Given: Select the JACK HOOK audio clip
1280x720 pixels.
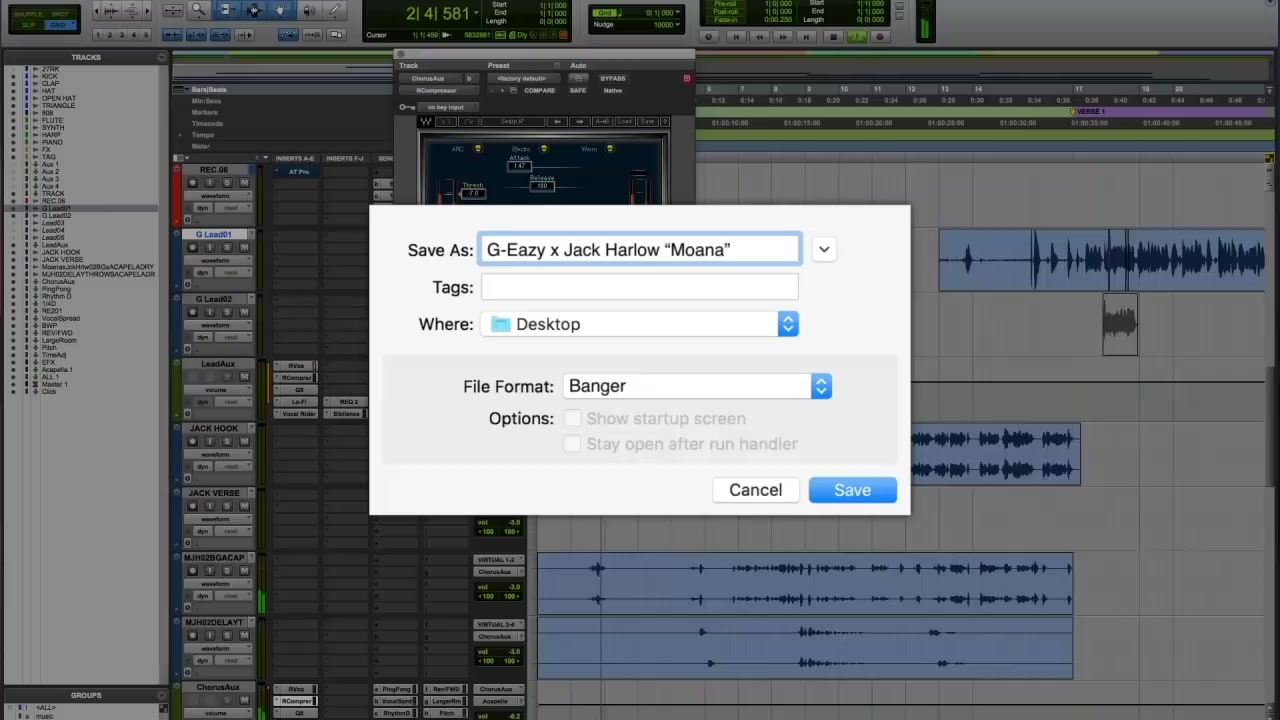Looking at the screenshot, I should click(x=996, y=455).
